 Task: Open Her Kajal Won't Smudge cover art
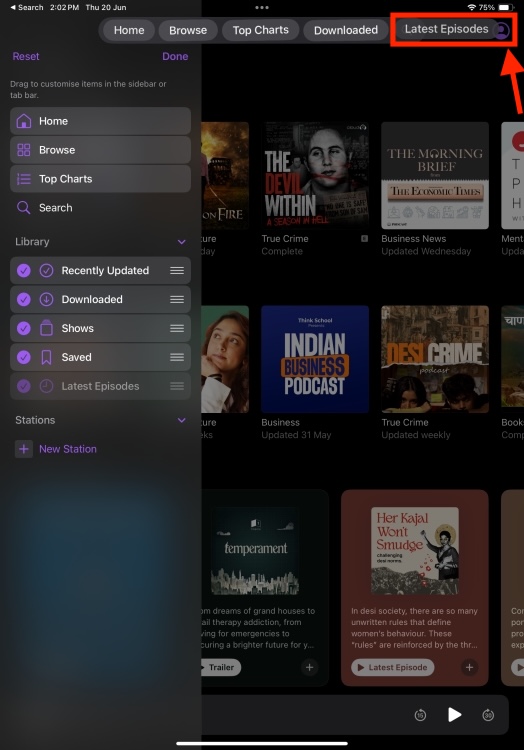click(x=415, y=551)
